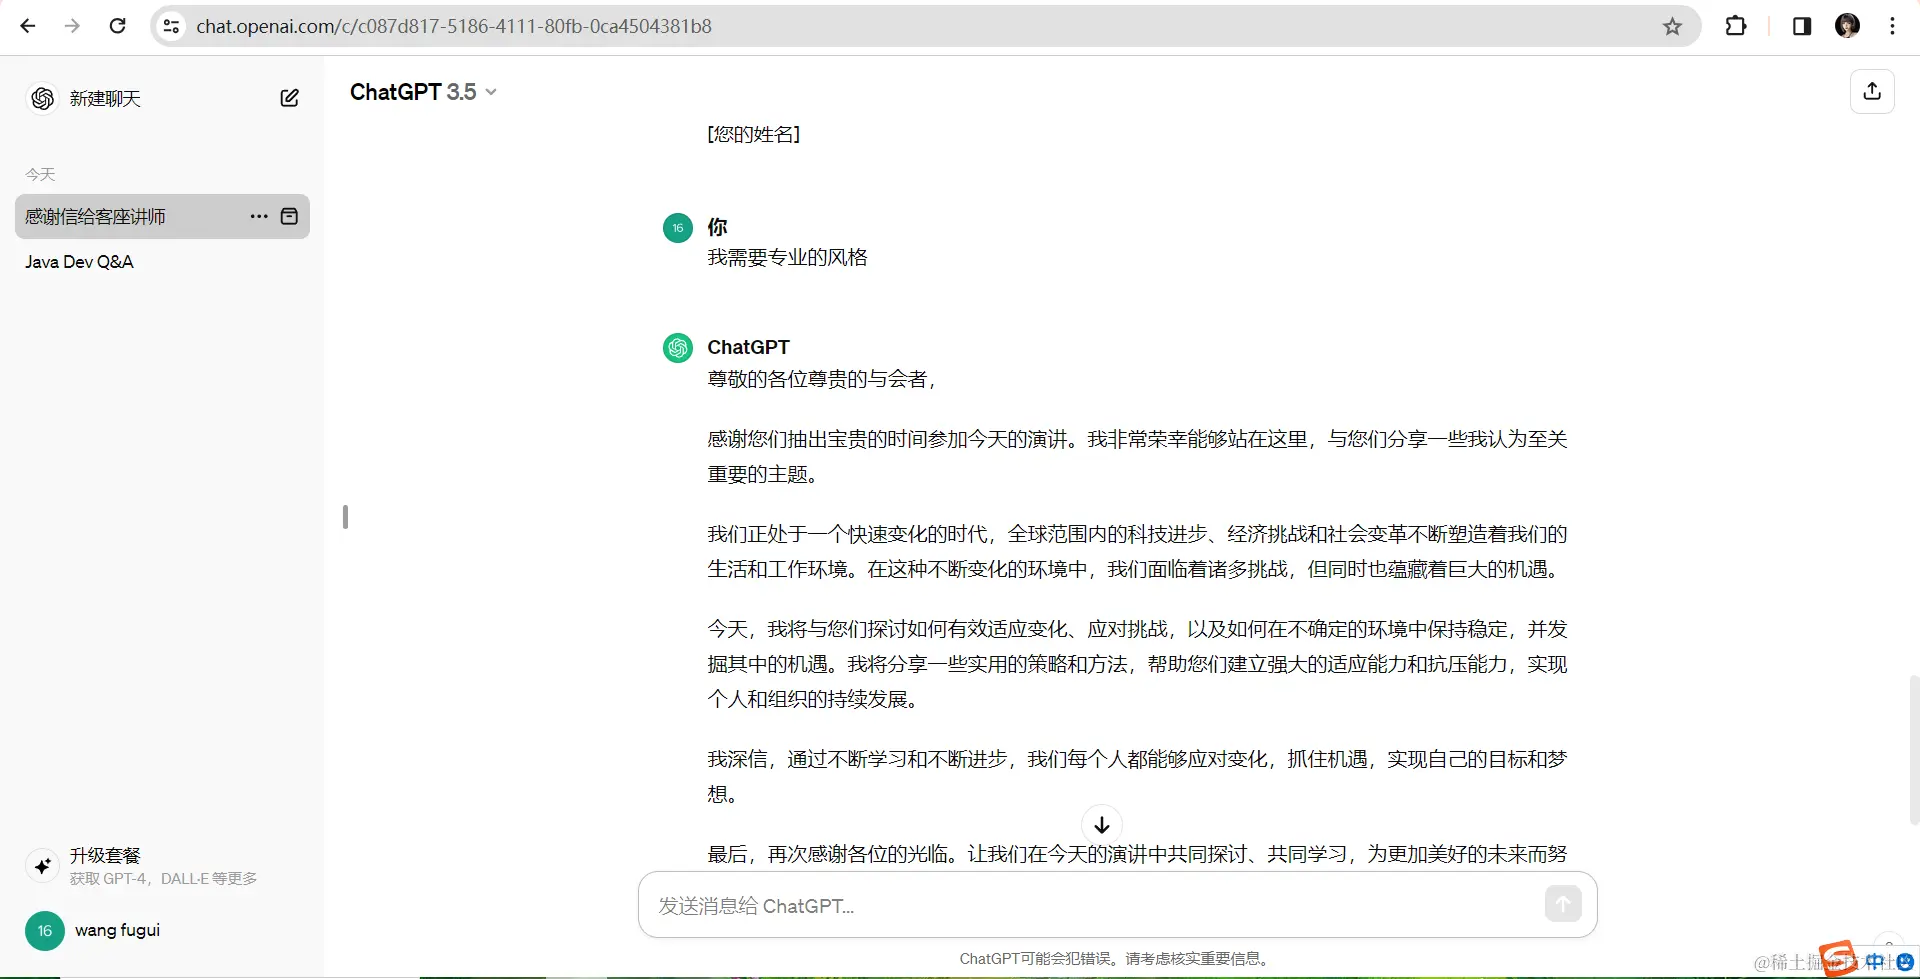Image resolution: width=1920 pixels, height=979 pixels.
Task: Click the 新建聊天 label
Action: pos(105,99)
